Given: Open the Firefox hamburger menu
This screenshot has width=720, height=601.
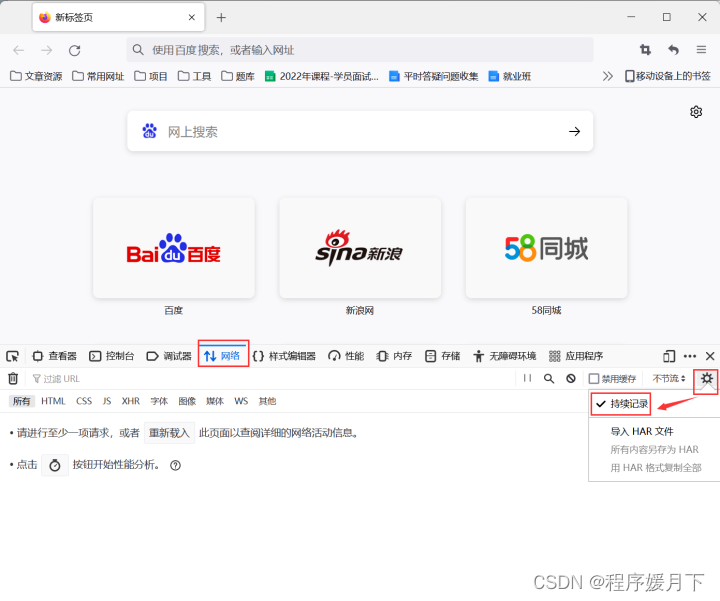Looking at the screenshot, I should [701, 50].
